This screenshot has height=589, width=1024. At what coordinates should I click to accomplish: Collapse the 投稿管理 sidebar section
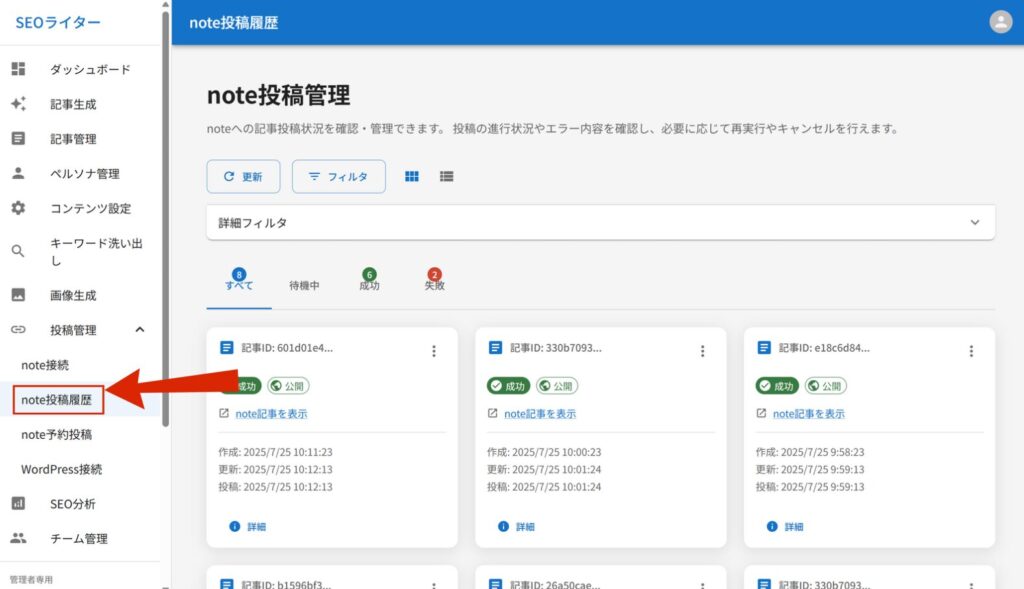139,330
